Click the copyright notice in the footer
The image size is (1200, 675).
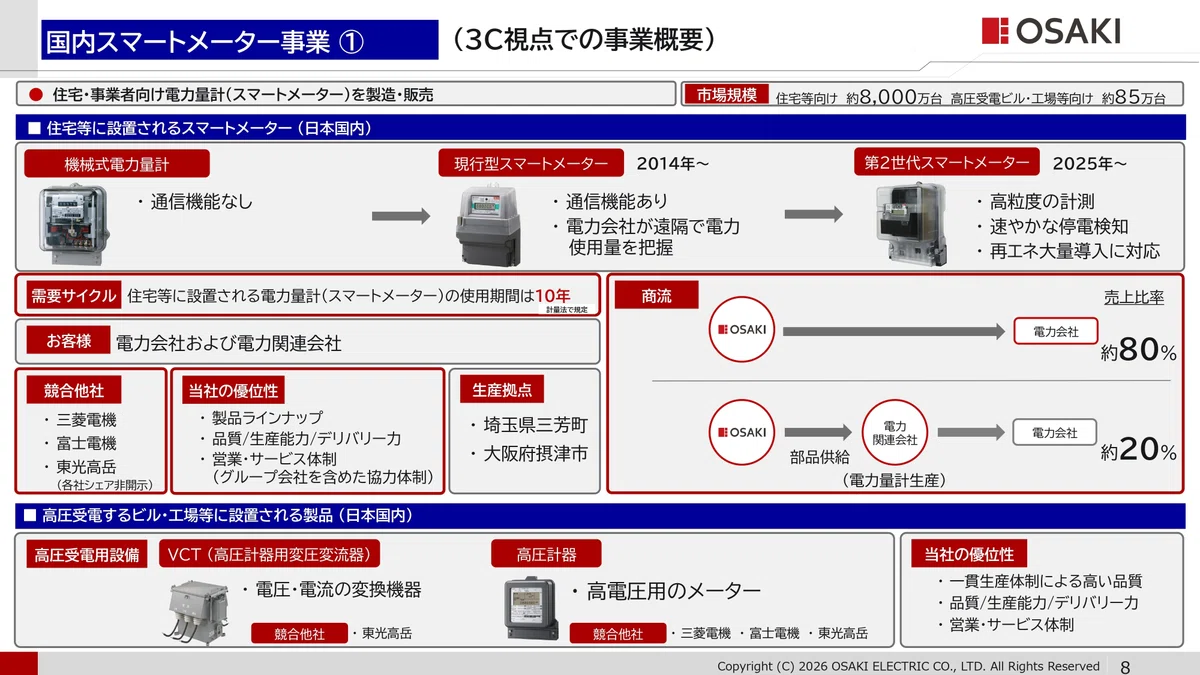pos(908,666)
